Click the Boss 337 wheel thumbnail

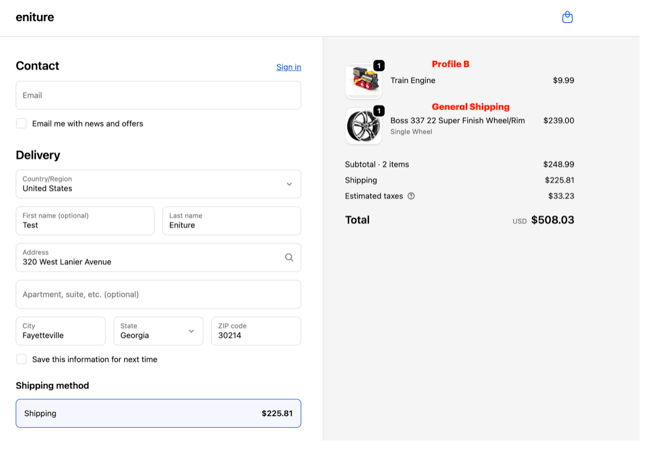tap(362, 126)
